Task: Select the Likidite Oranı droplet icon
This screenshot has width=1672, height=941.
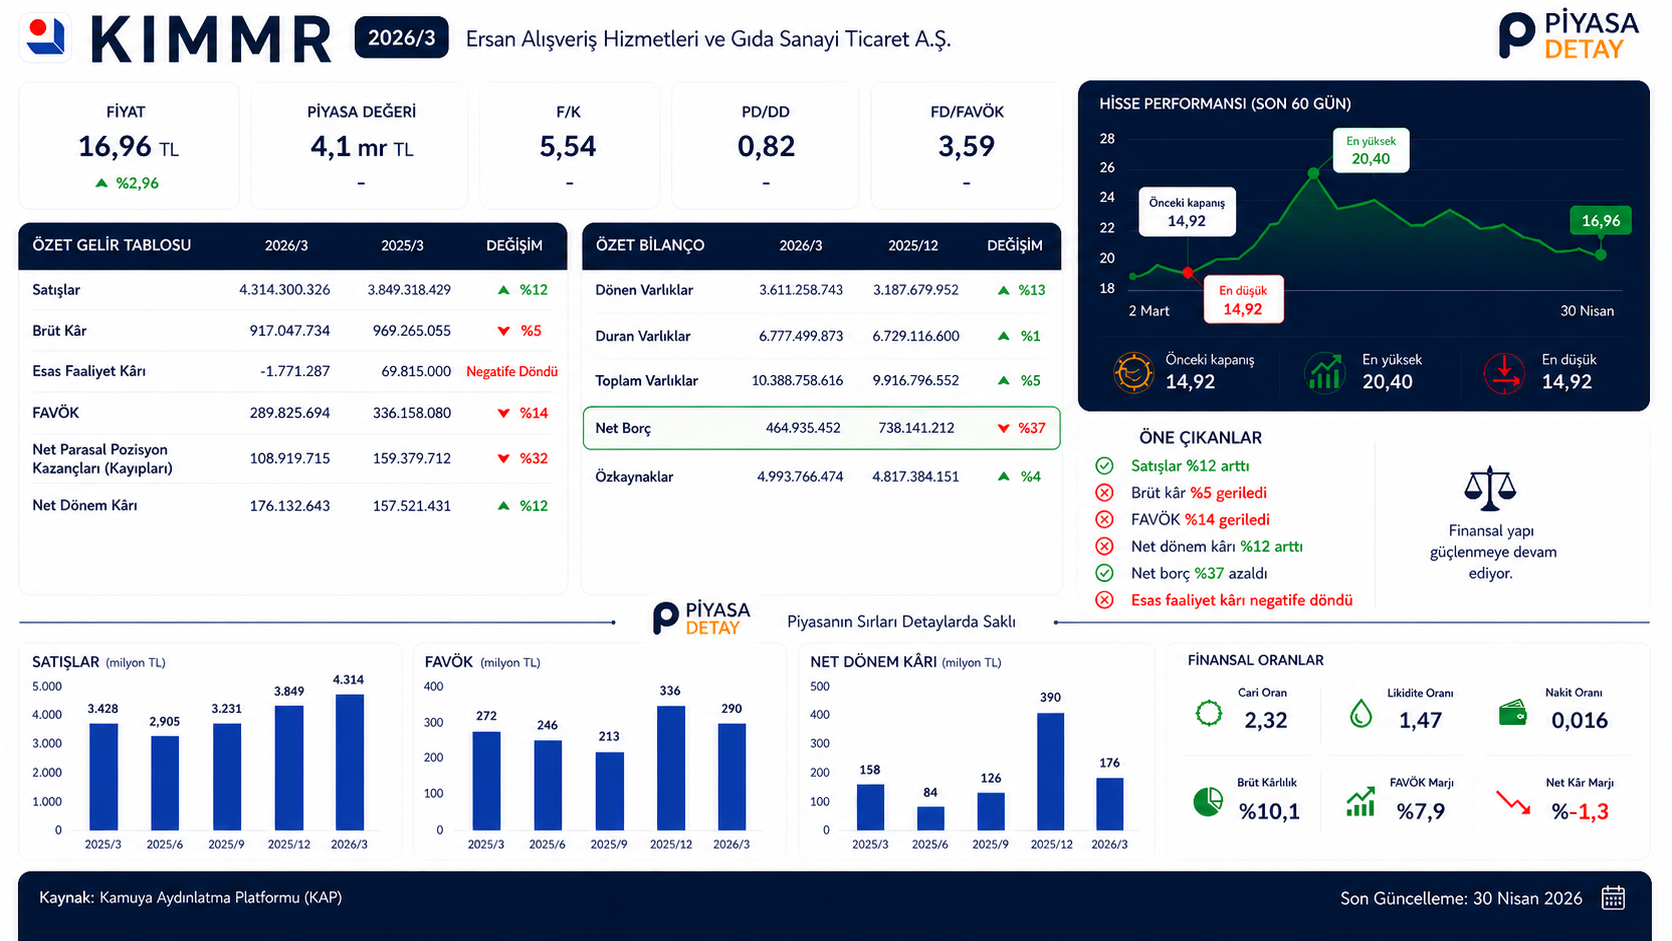Action: [1361, 713]
